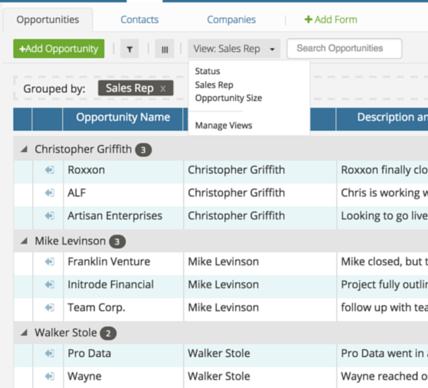428x388 pixels.
Task: Open Manage Views menu entry
Action: tap(224, 125)
